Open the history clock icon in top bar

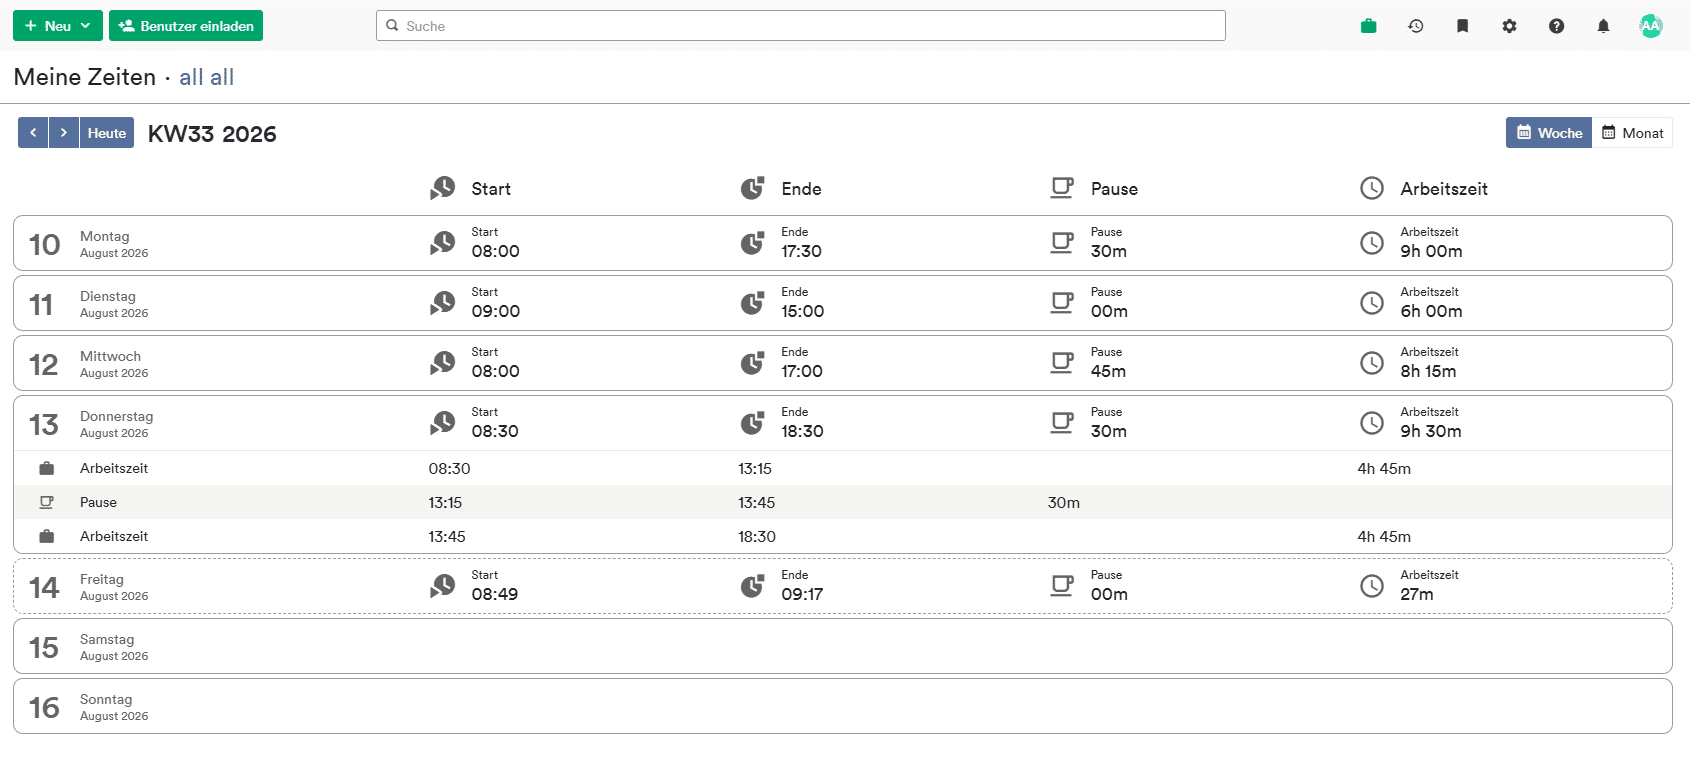[1416, 26]
